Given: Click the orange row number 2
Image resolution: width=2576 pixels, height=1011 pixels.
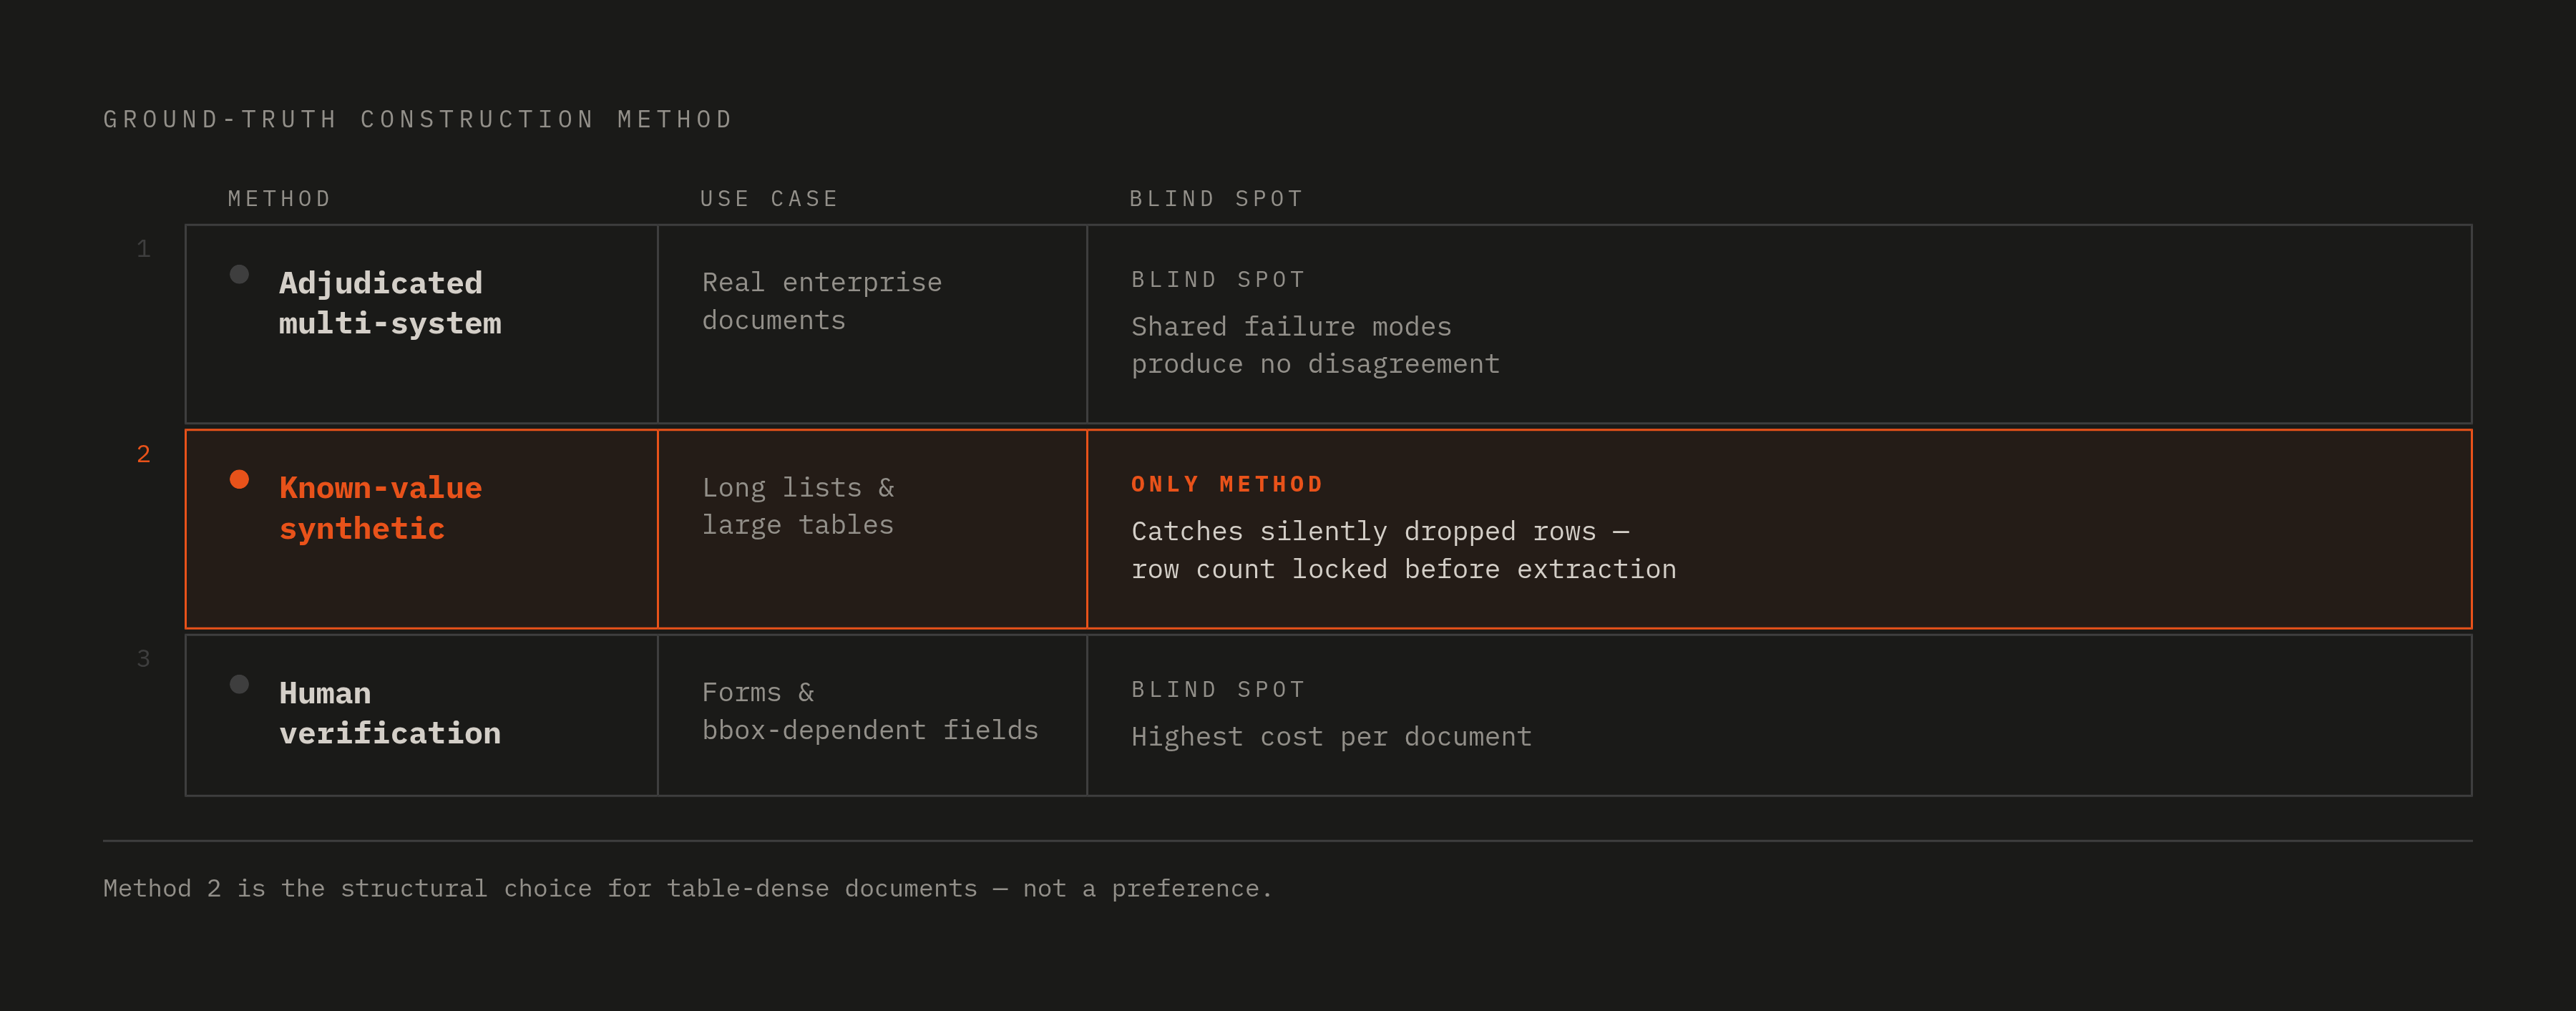Looking at the screenshot, I should click(144, 454).
